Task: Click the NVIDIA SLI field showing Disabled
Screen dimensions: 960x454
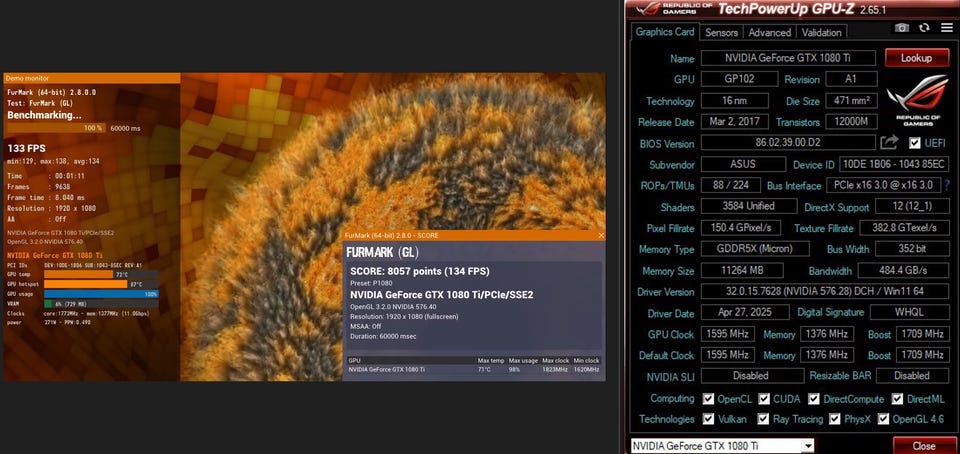Action: pos(752,376)
